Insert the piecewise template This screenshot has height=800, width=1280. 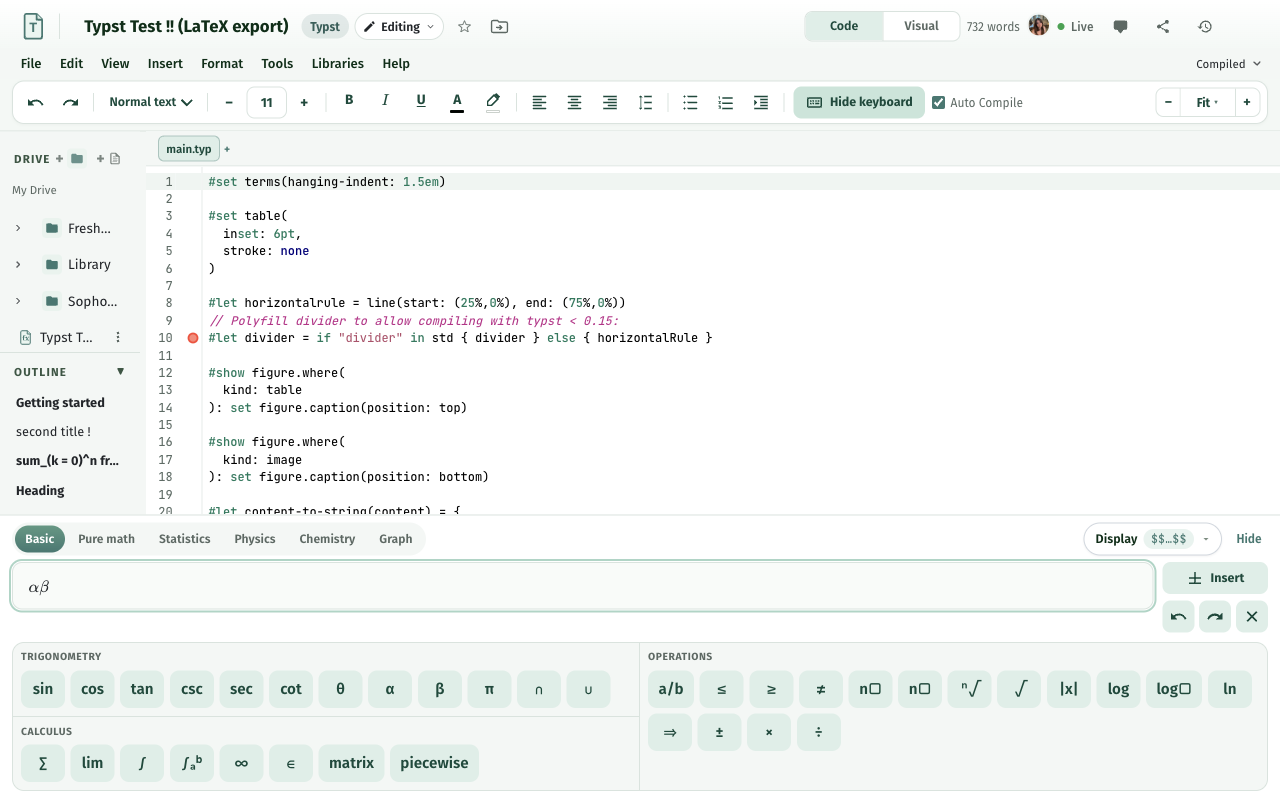coord(435,763)
